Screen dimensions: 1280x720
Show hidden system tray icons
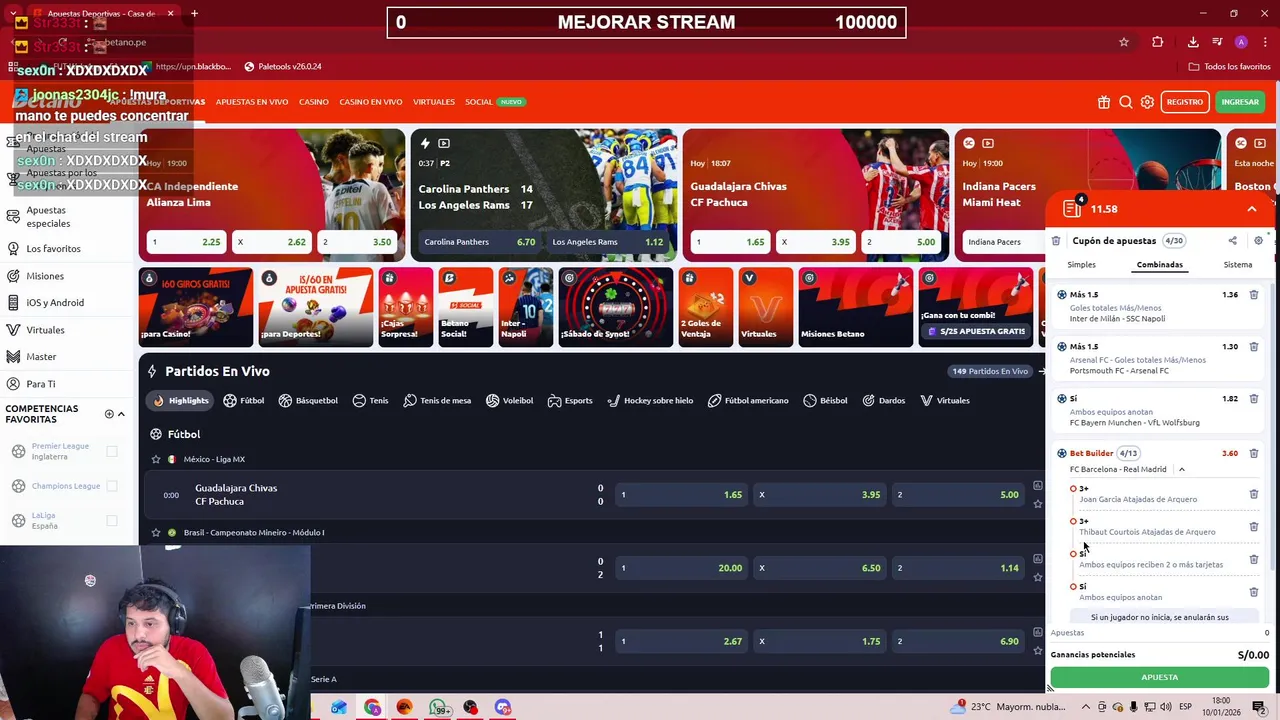[1086, 707]
